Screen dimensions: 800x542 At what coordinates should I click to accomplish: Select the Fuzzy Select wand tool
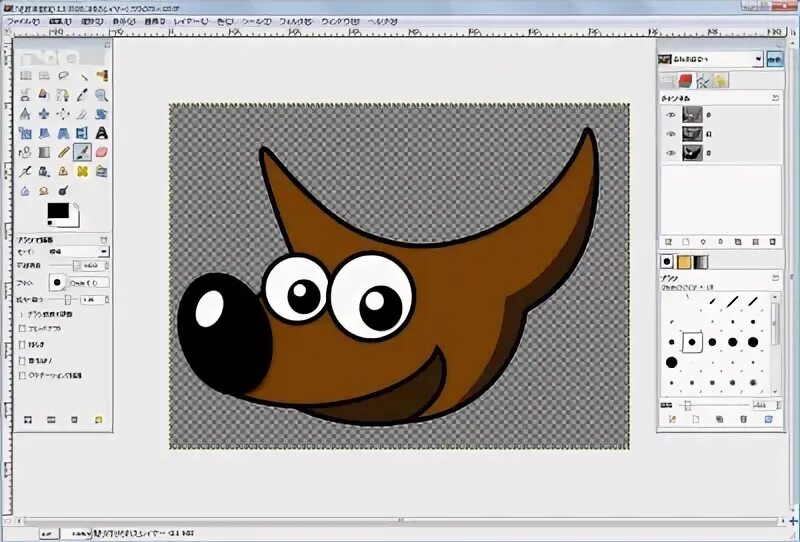(x=83, y=76)
